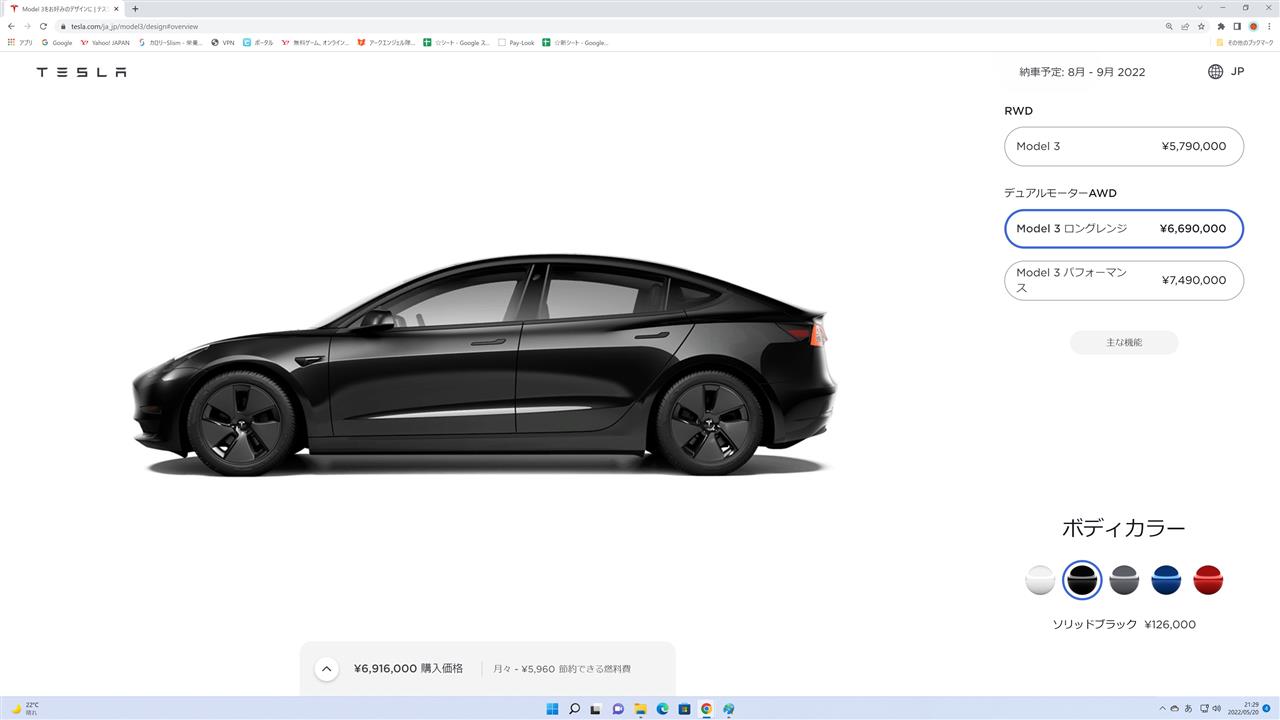Select Model 3 RWD ¥5,790,000 option
Image resolution: width=1280 pixels, height=720 pixels.
[1124, 146]
